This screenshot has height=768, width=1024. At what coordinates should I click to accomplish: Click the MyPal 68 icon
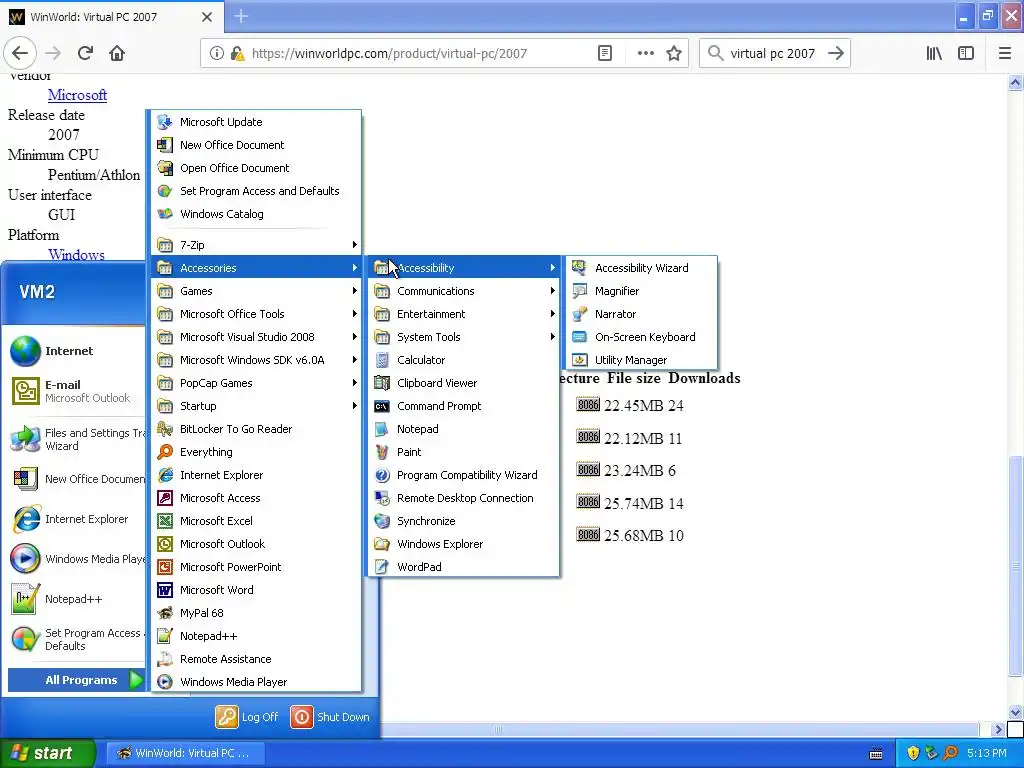tap(165, 613)
